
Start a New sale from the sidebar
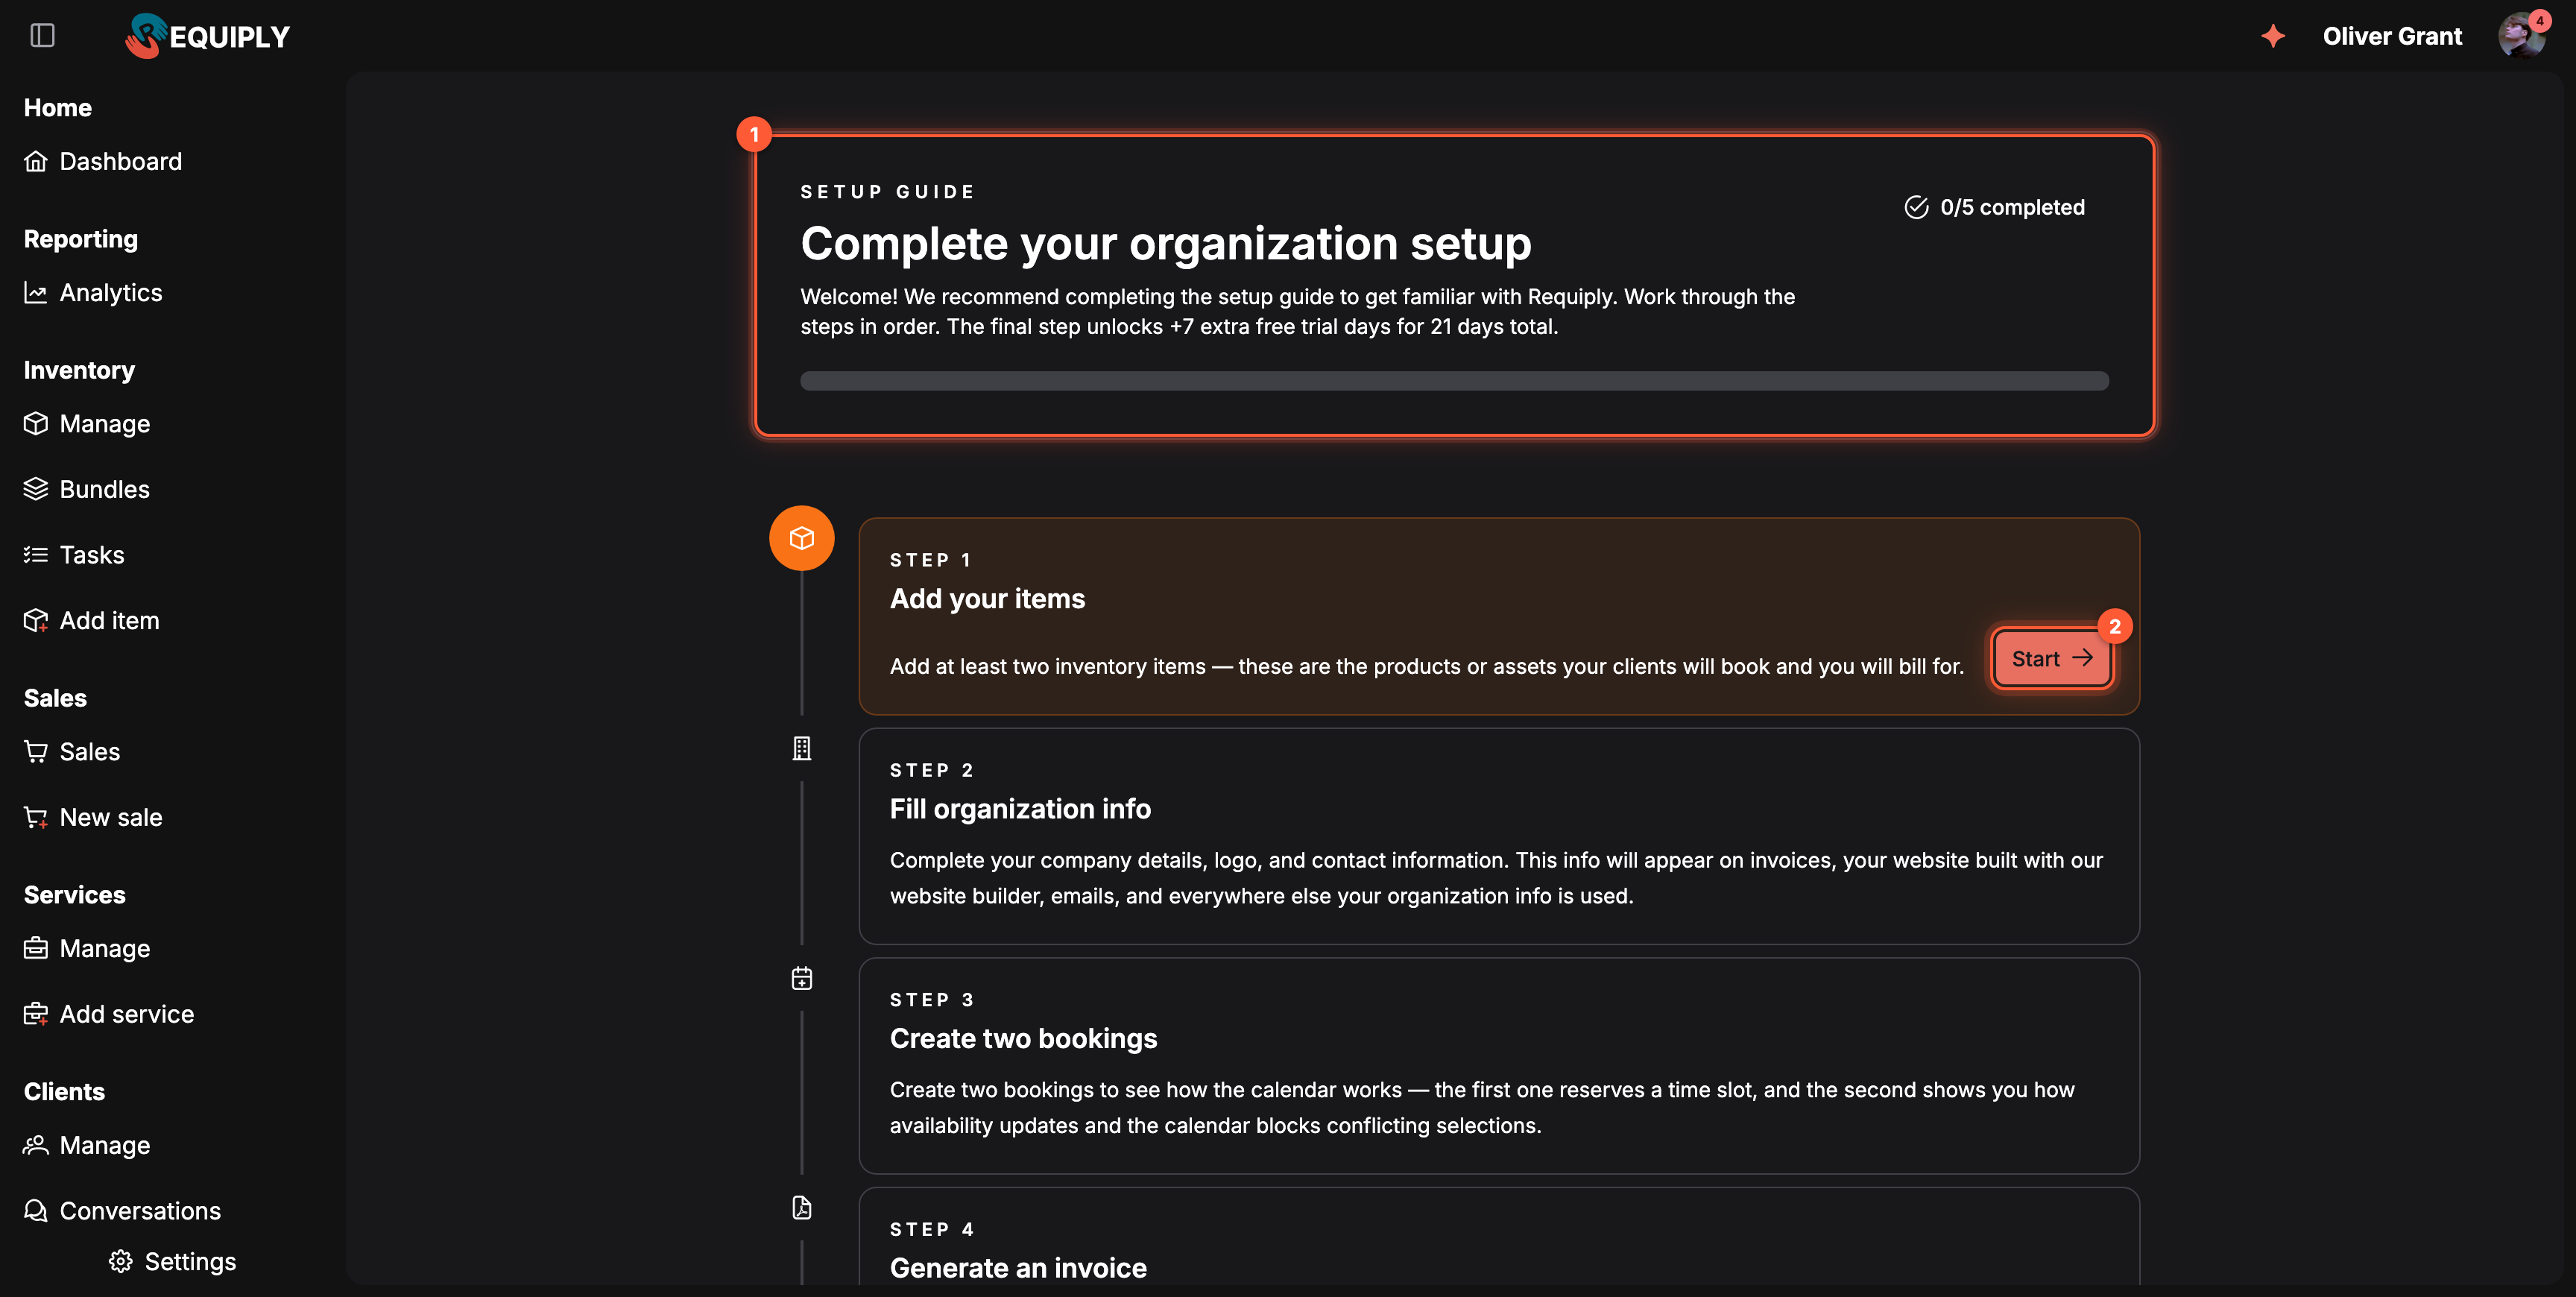(93, 817)
